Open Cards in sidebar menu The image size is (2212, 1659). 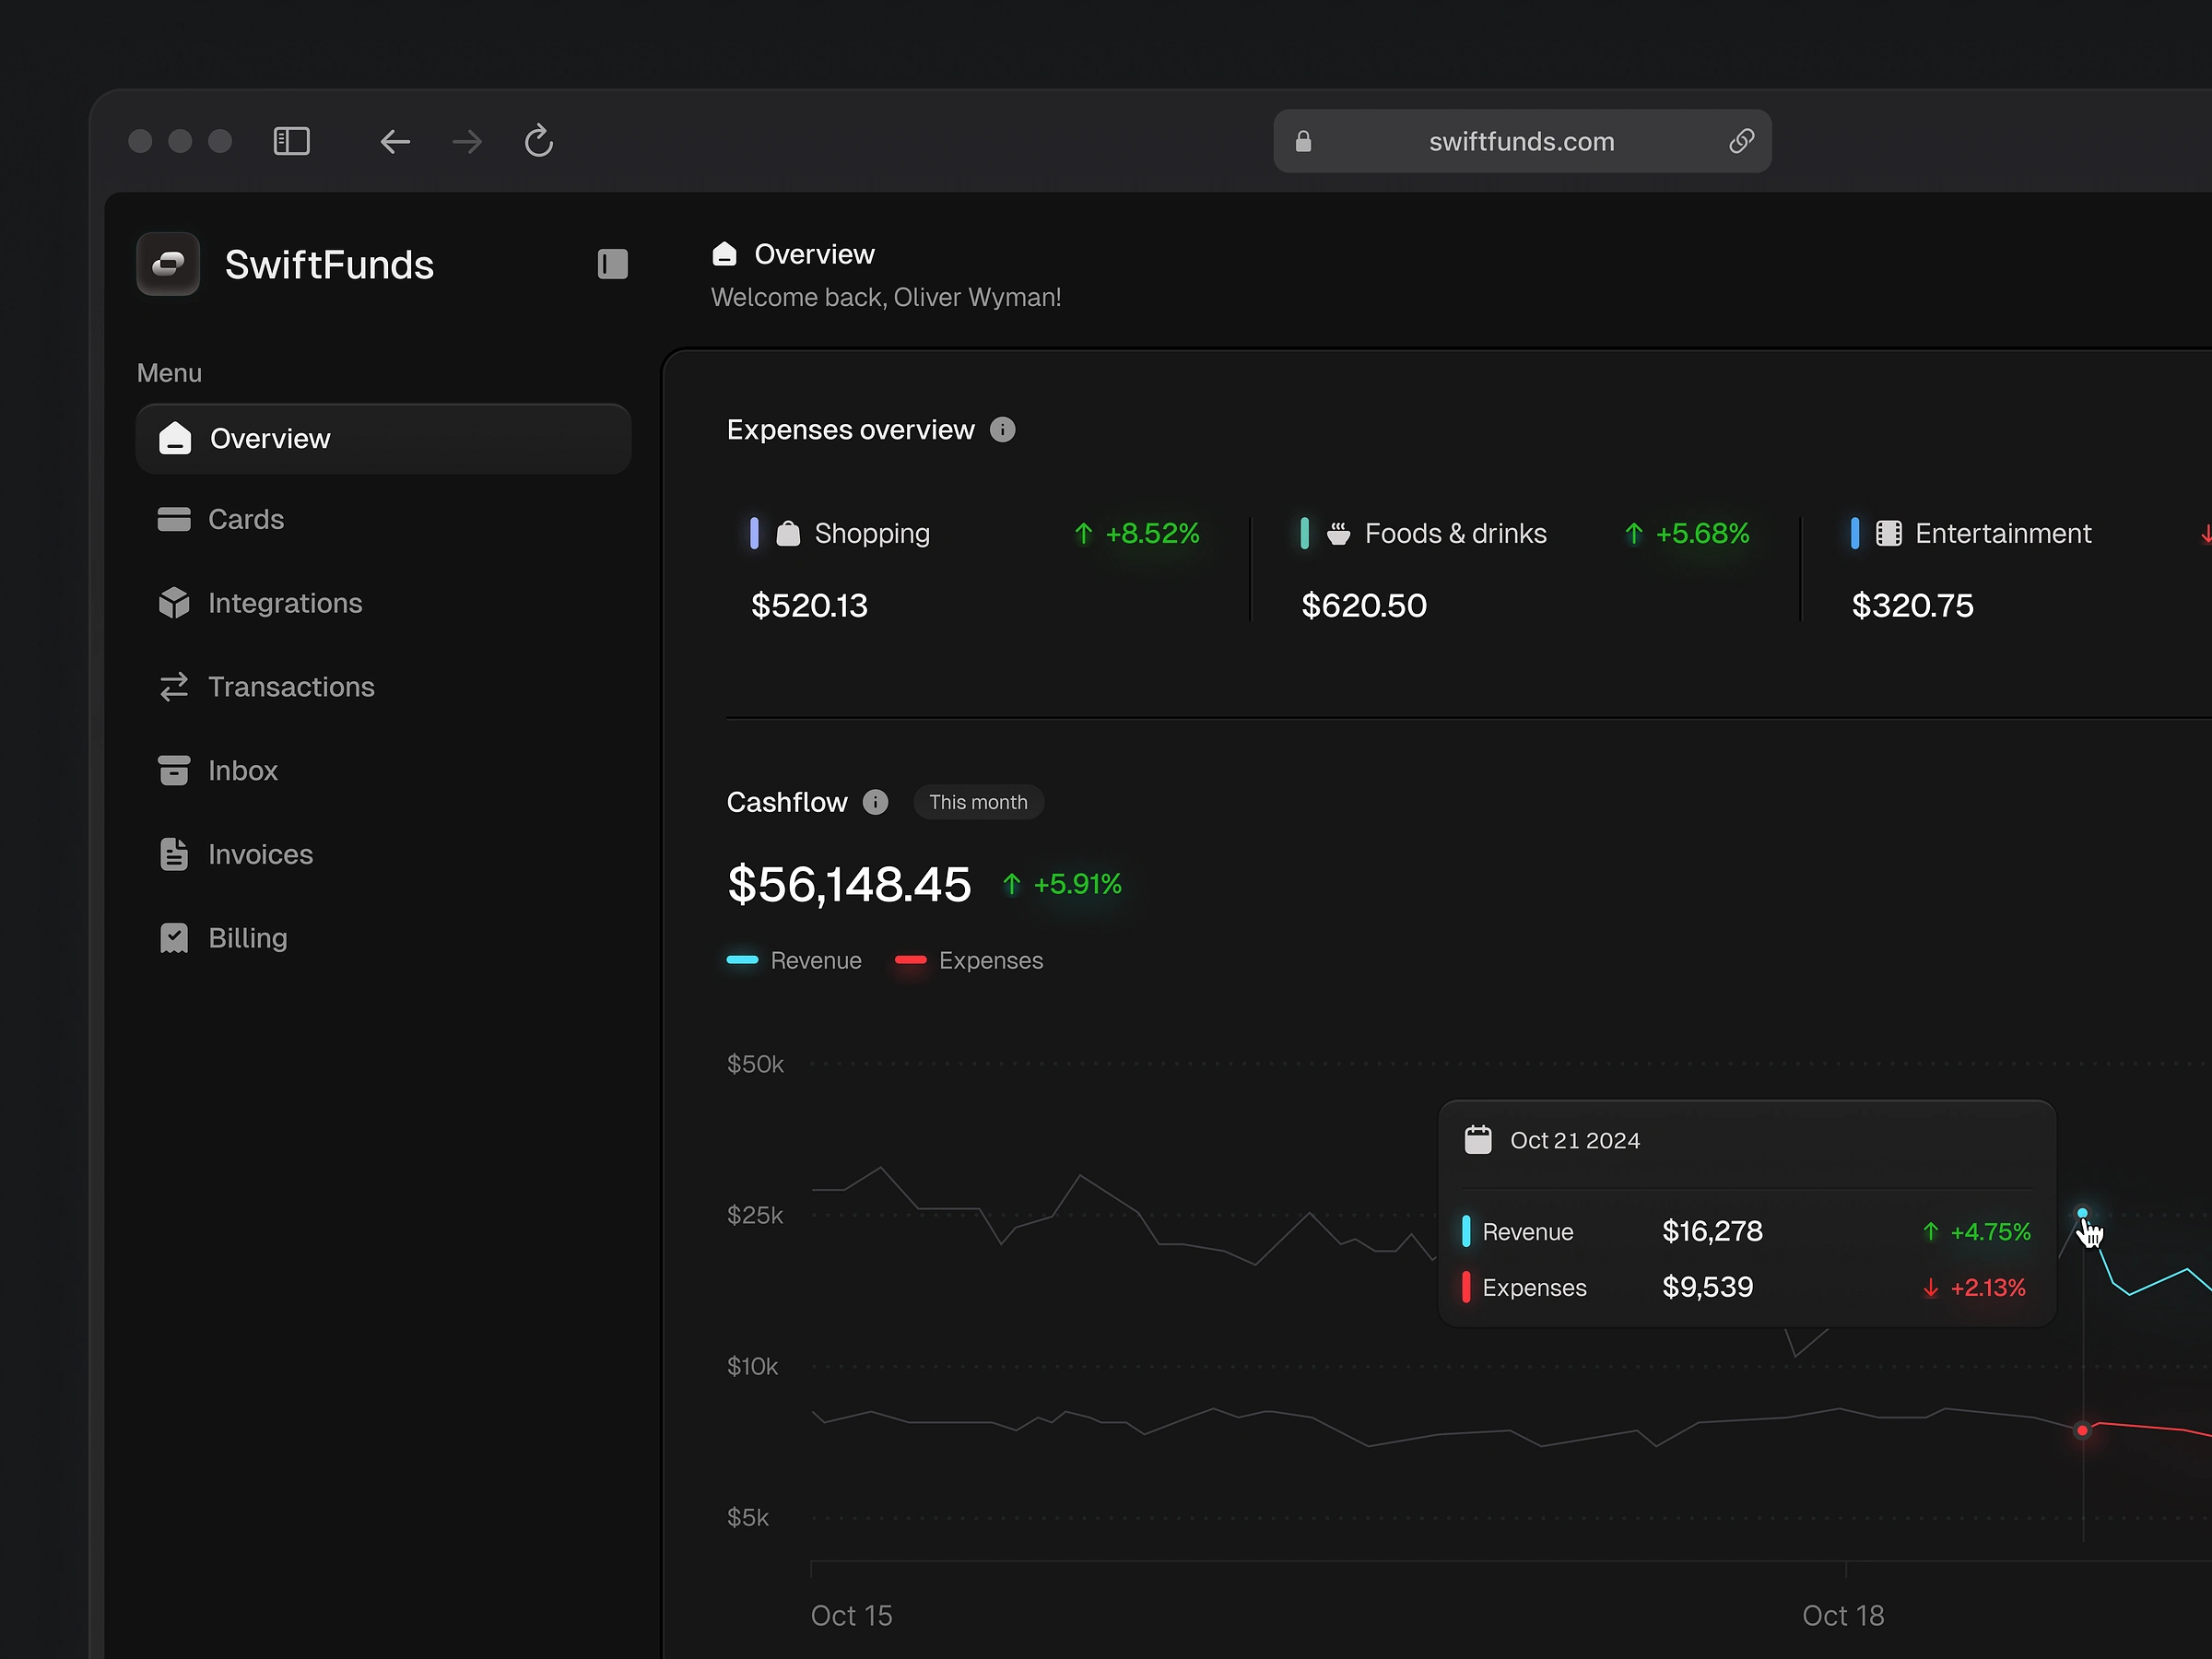245,519
